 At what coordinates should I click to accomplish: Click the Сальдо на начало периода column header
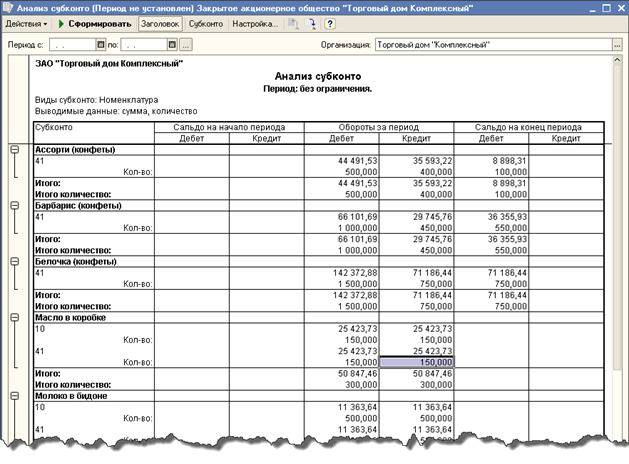point(229,127)
